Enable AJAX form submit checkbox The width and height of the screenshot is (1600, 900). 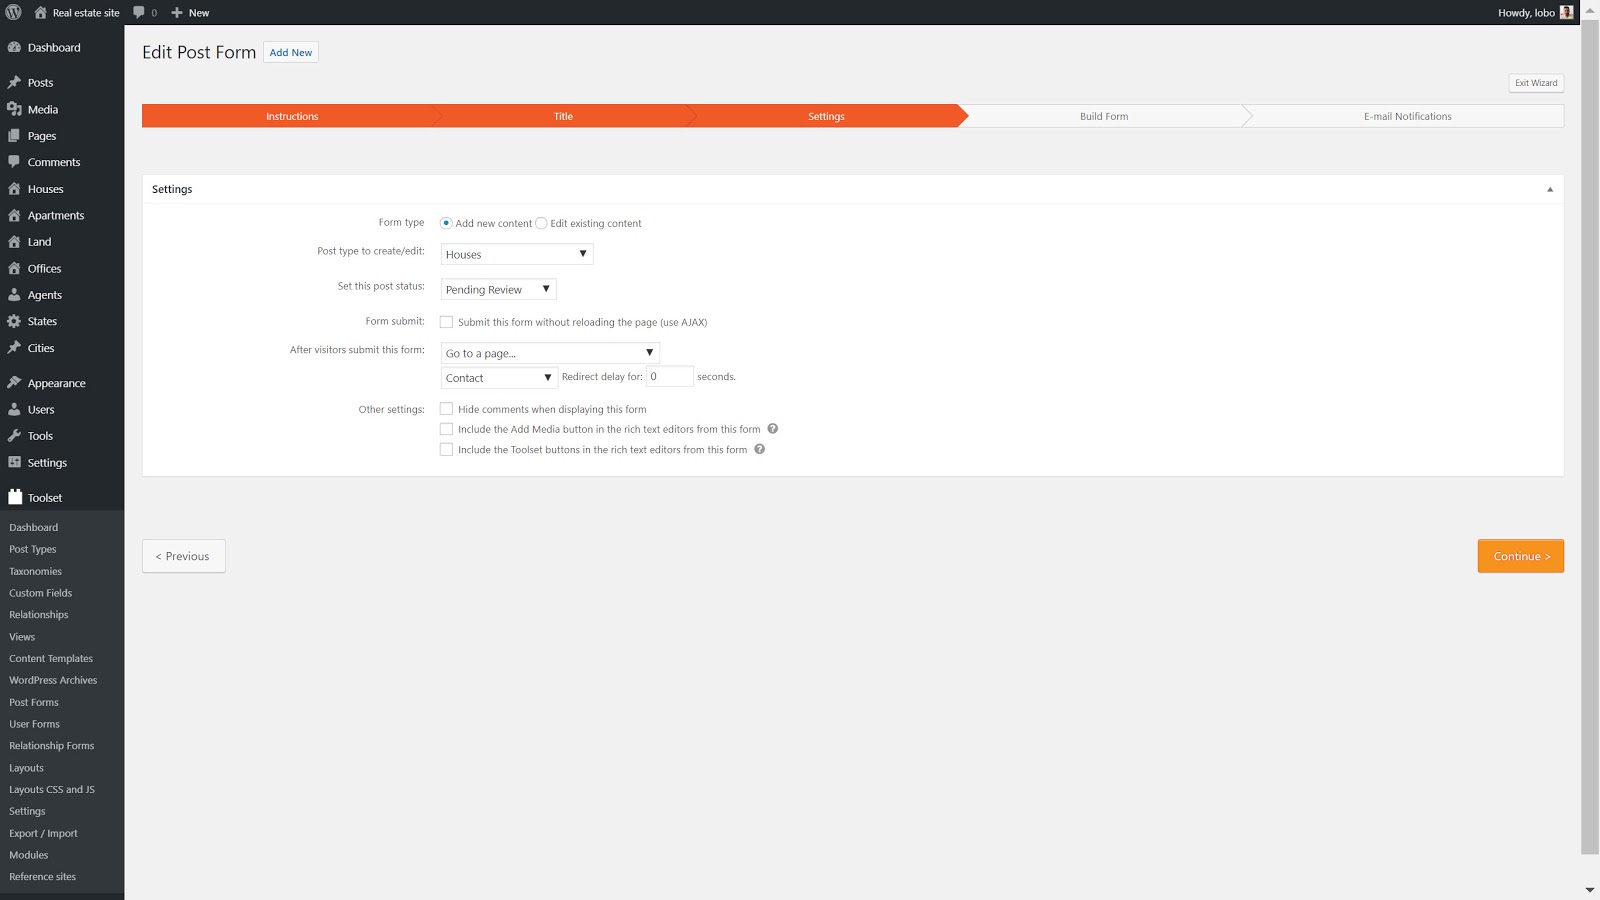[446, 322]
